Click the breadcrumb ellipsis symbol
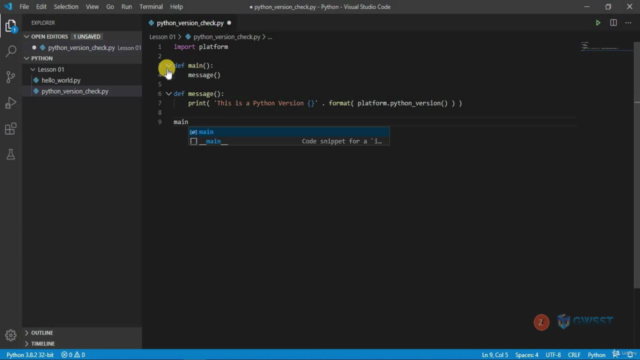Image resolution: width=640 pixels, height=360 pixels. coord(270,37)
